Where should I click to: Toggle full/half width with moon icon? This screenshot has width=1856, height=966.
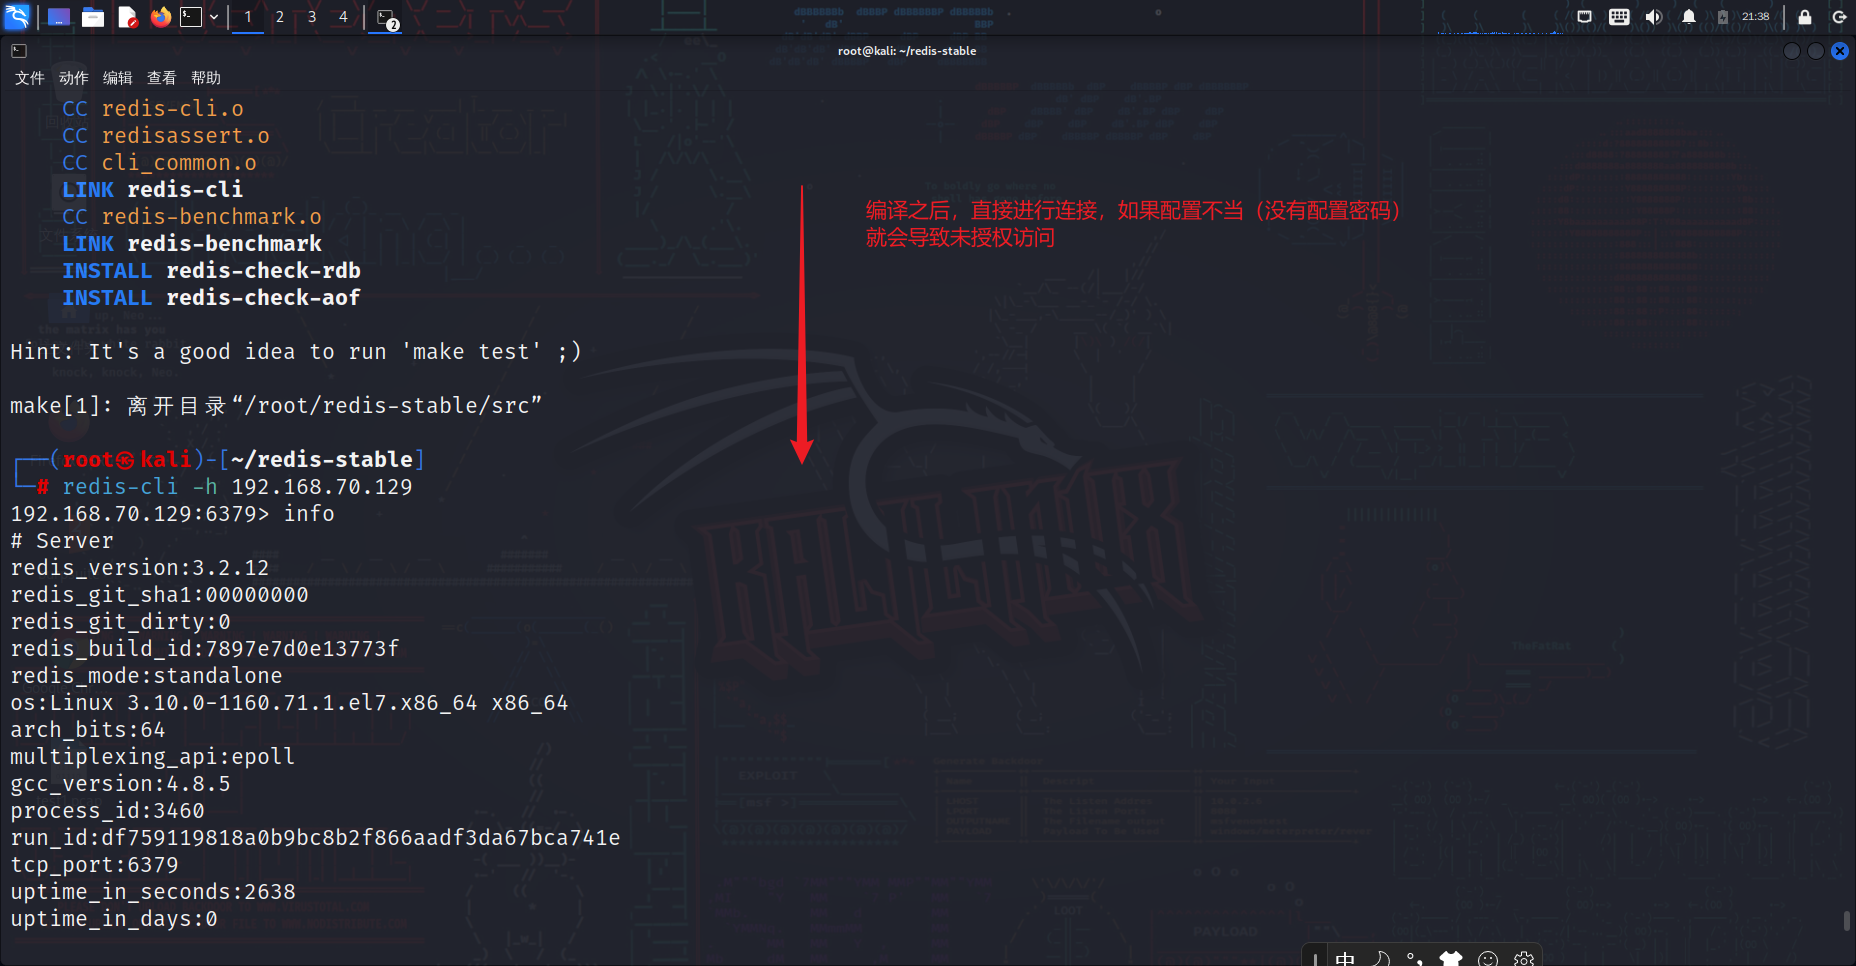(1380, 956)
